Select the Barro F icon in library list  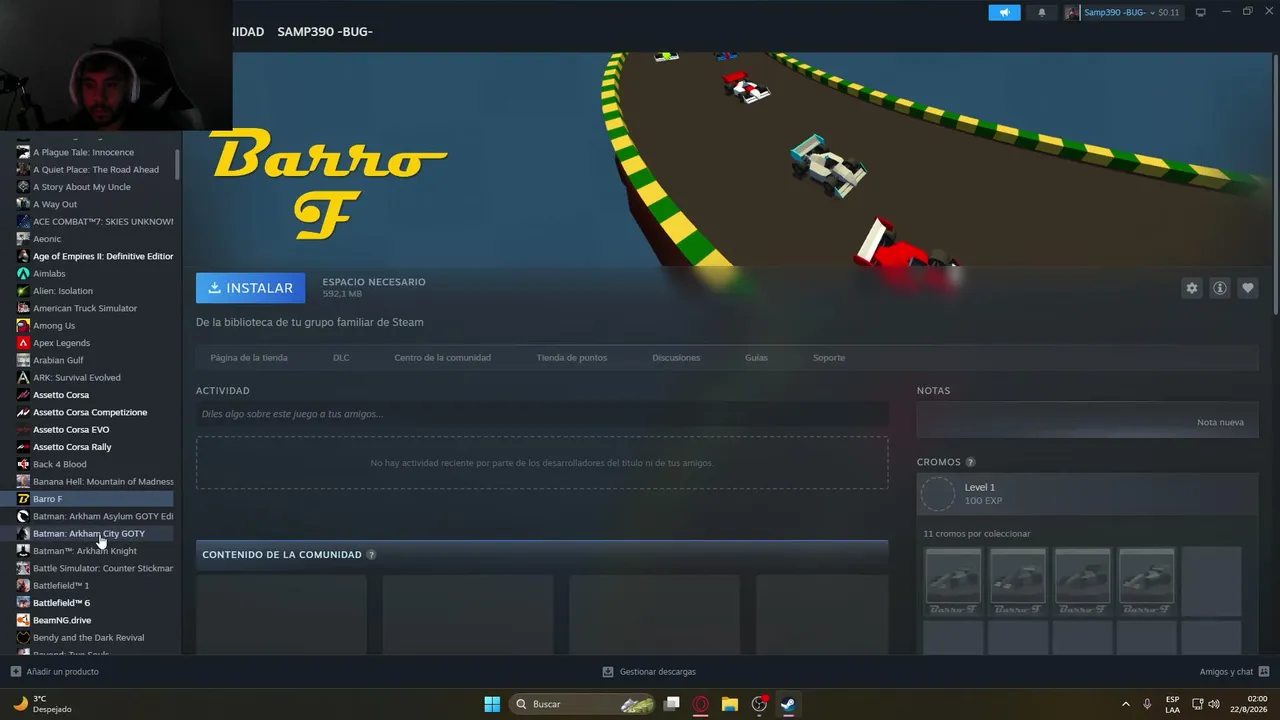23,499
